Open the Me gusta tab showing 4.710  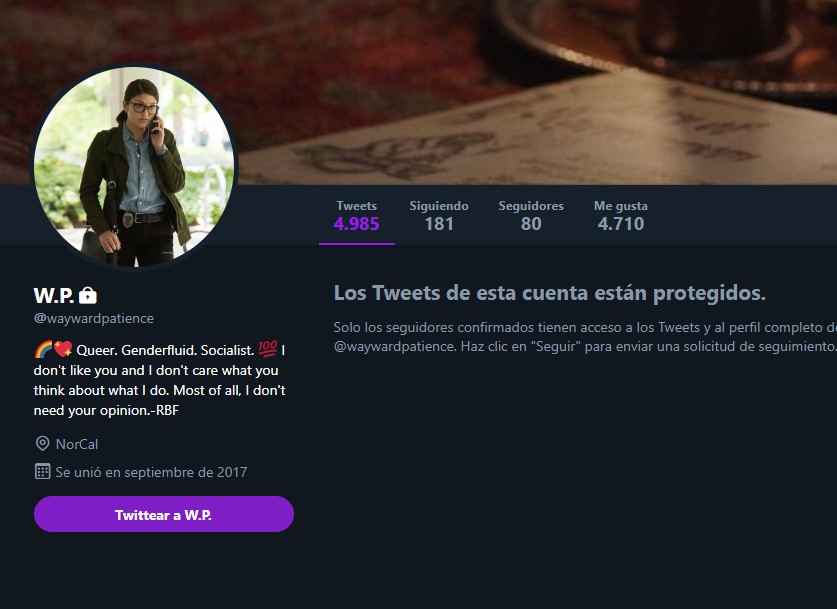coord(621,216)
